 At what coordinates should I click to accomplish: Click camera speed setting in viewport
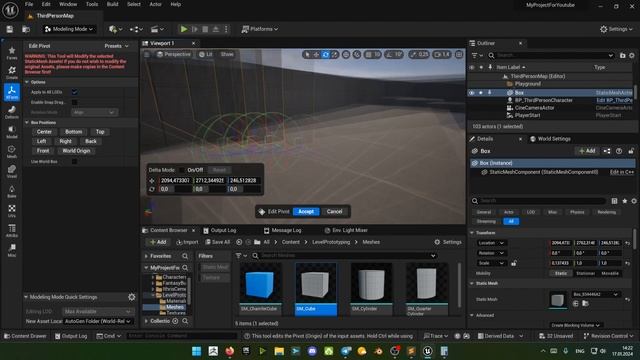coord(442,54)
